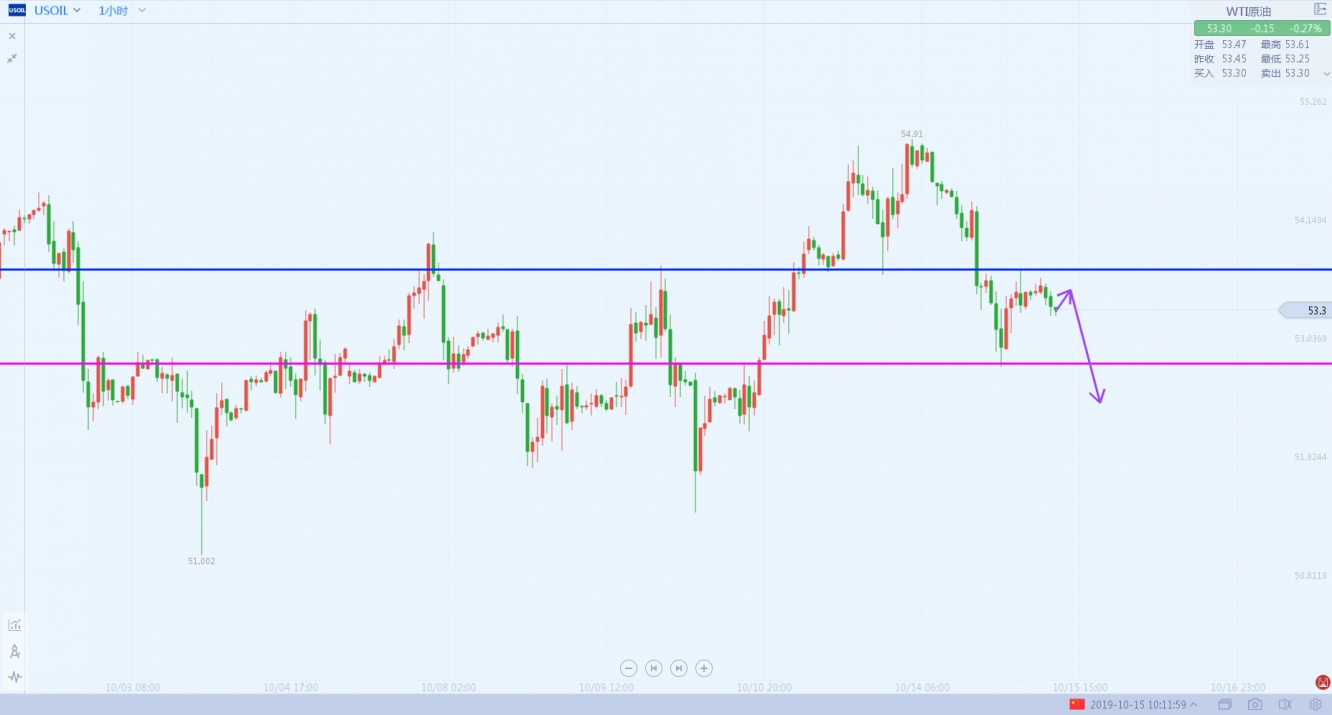Open the USOIL symbol dropdown
This screenshot has height=715, width=1332.
click(77, 10)
